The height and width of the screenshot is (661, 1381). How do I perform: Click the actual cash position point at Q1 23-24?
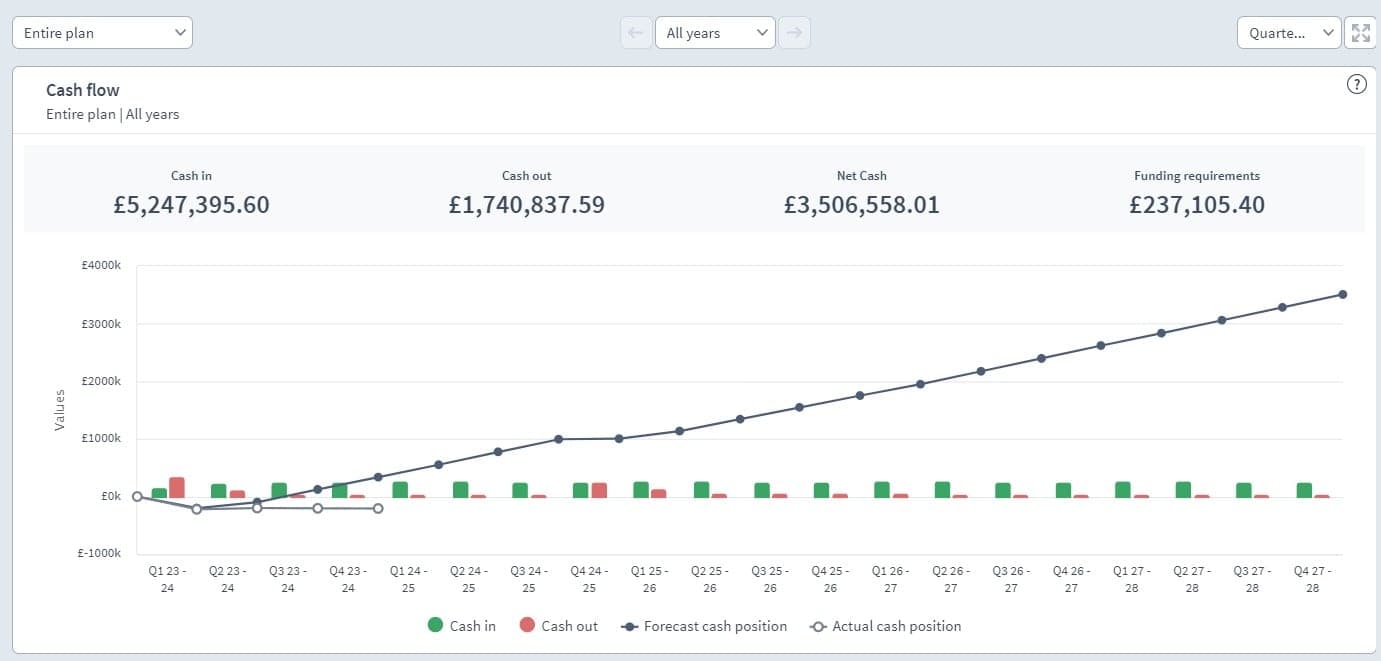click(x=197, y=509)
